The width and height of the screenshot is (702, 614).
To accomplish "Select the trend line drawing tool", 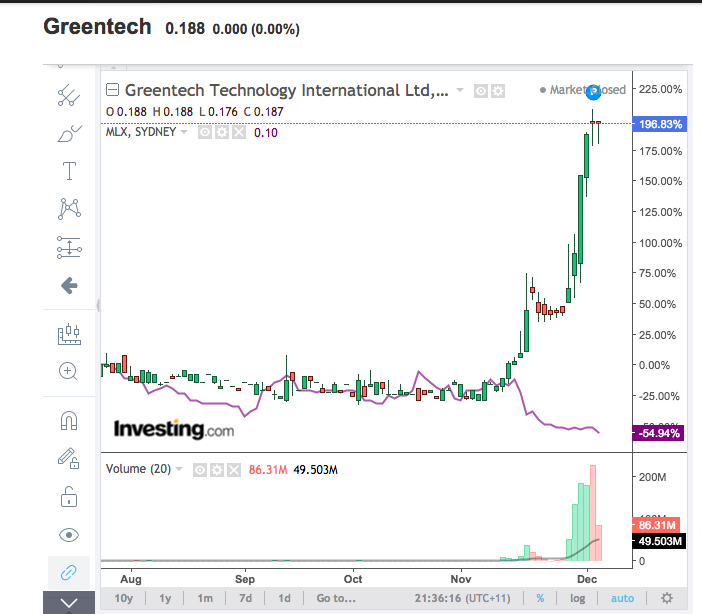I will [x=69, y=95].
